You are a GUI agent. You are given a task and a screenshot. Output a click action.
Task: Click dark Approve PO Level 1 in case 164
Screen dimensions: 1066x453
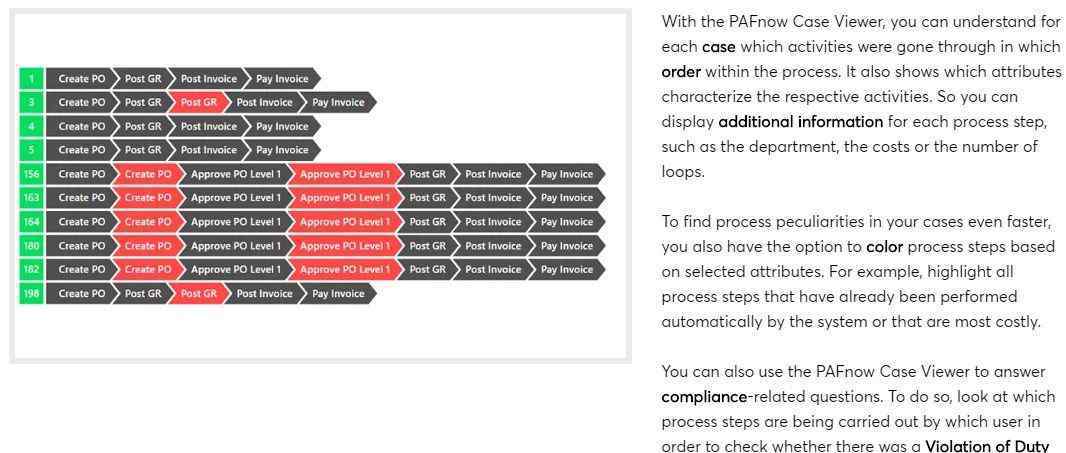pyautogui.click(x=235, y=222)
